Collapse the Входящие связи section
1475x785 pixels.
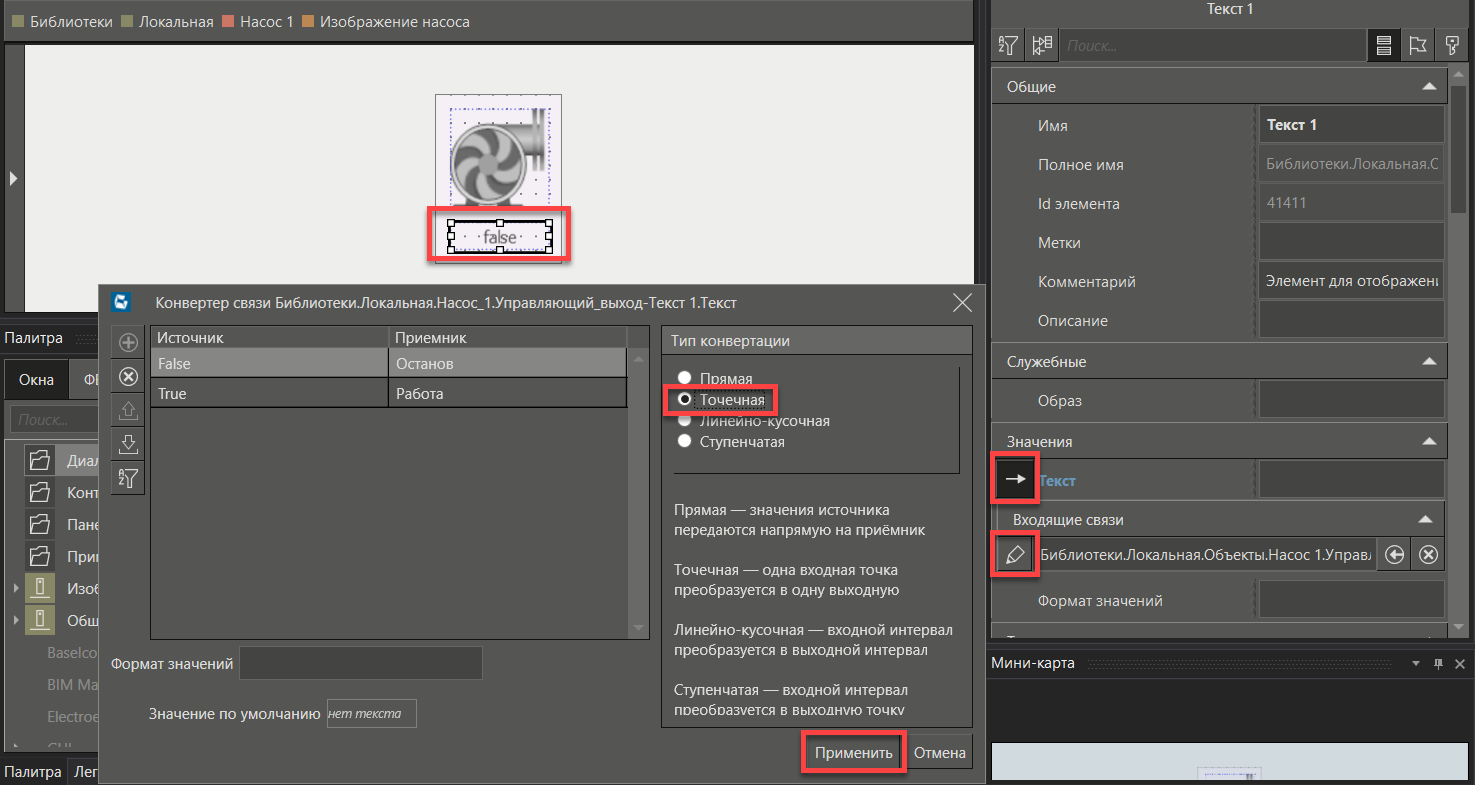pyautogui.click(x=1424, y=520)
